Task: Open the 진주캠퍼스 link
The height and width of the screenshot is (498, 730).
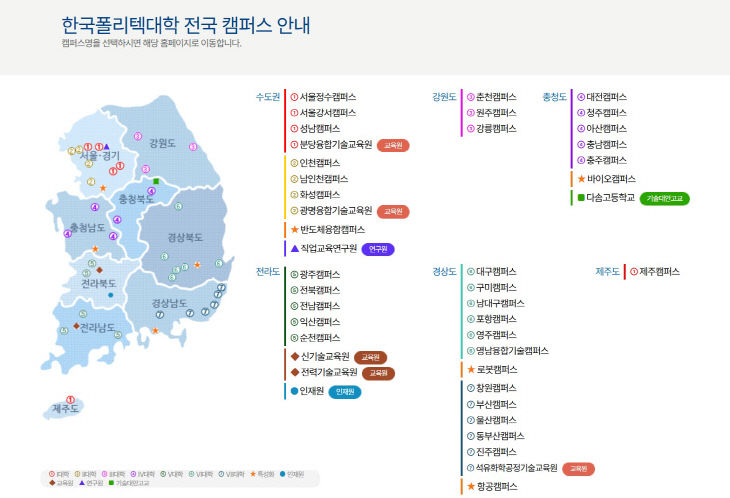Action: coord(496,451)
